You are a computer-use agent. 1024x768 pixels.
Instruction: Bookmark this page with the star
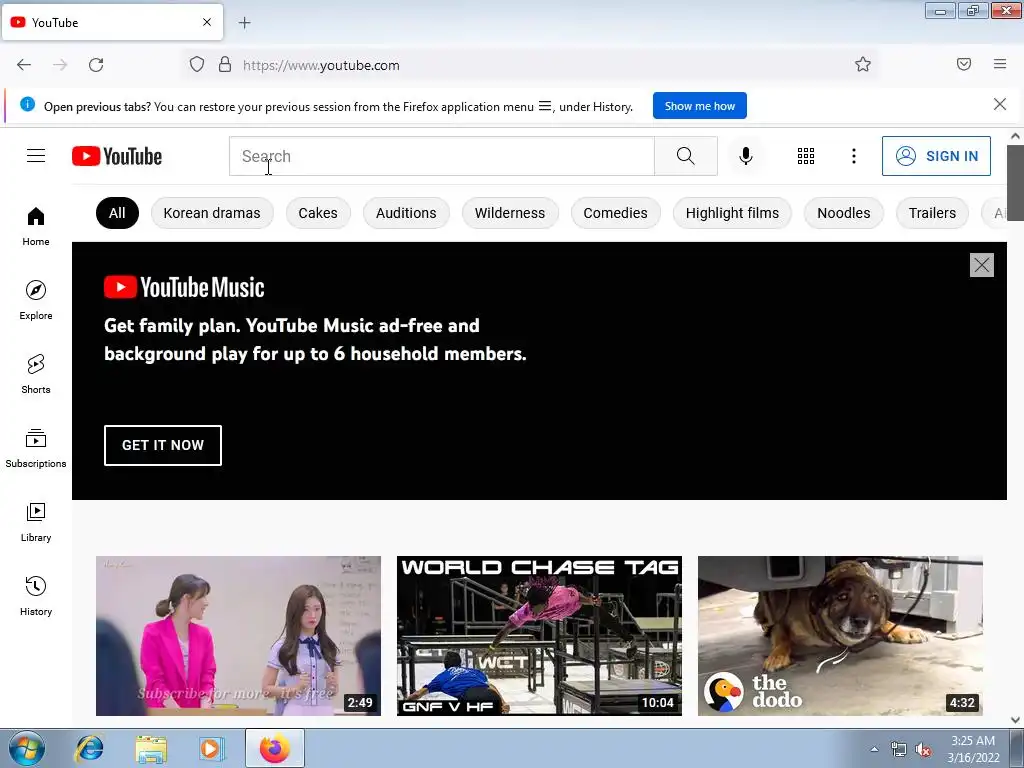[x=863, y=64]
